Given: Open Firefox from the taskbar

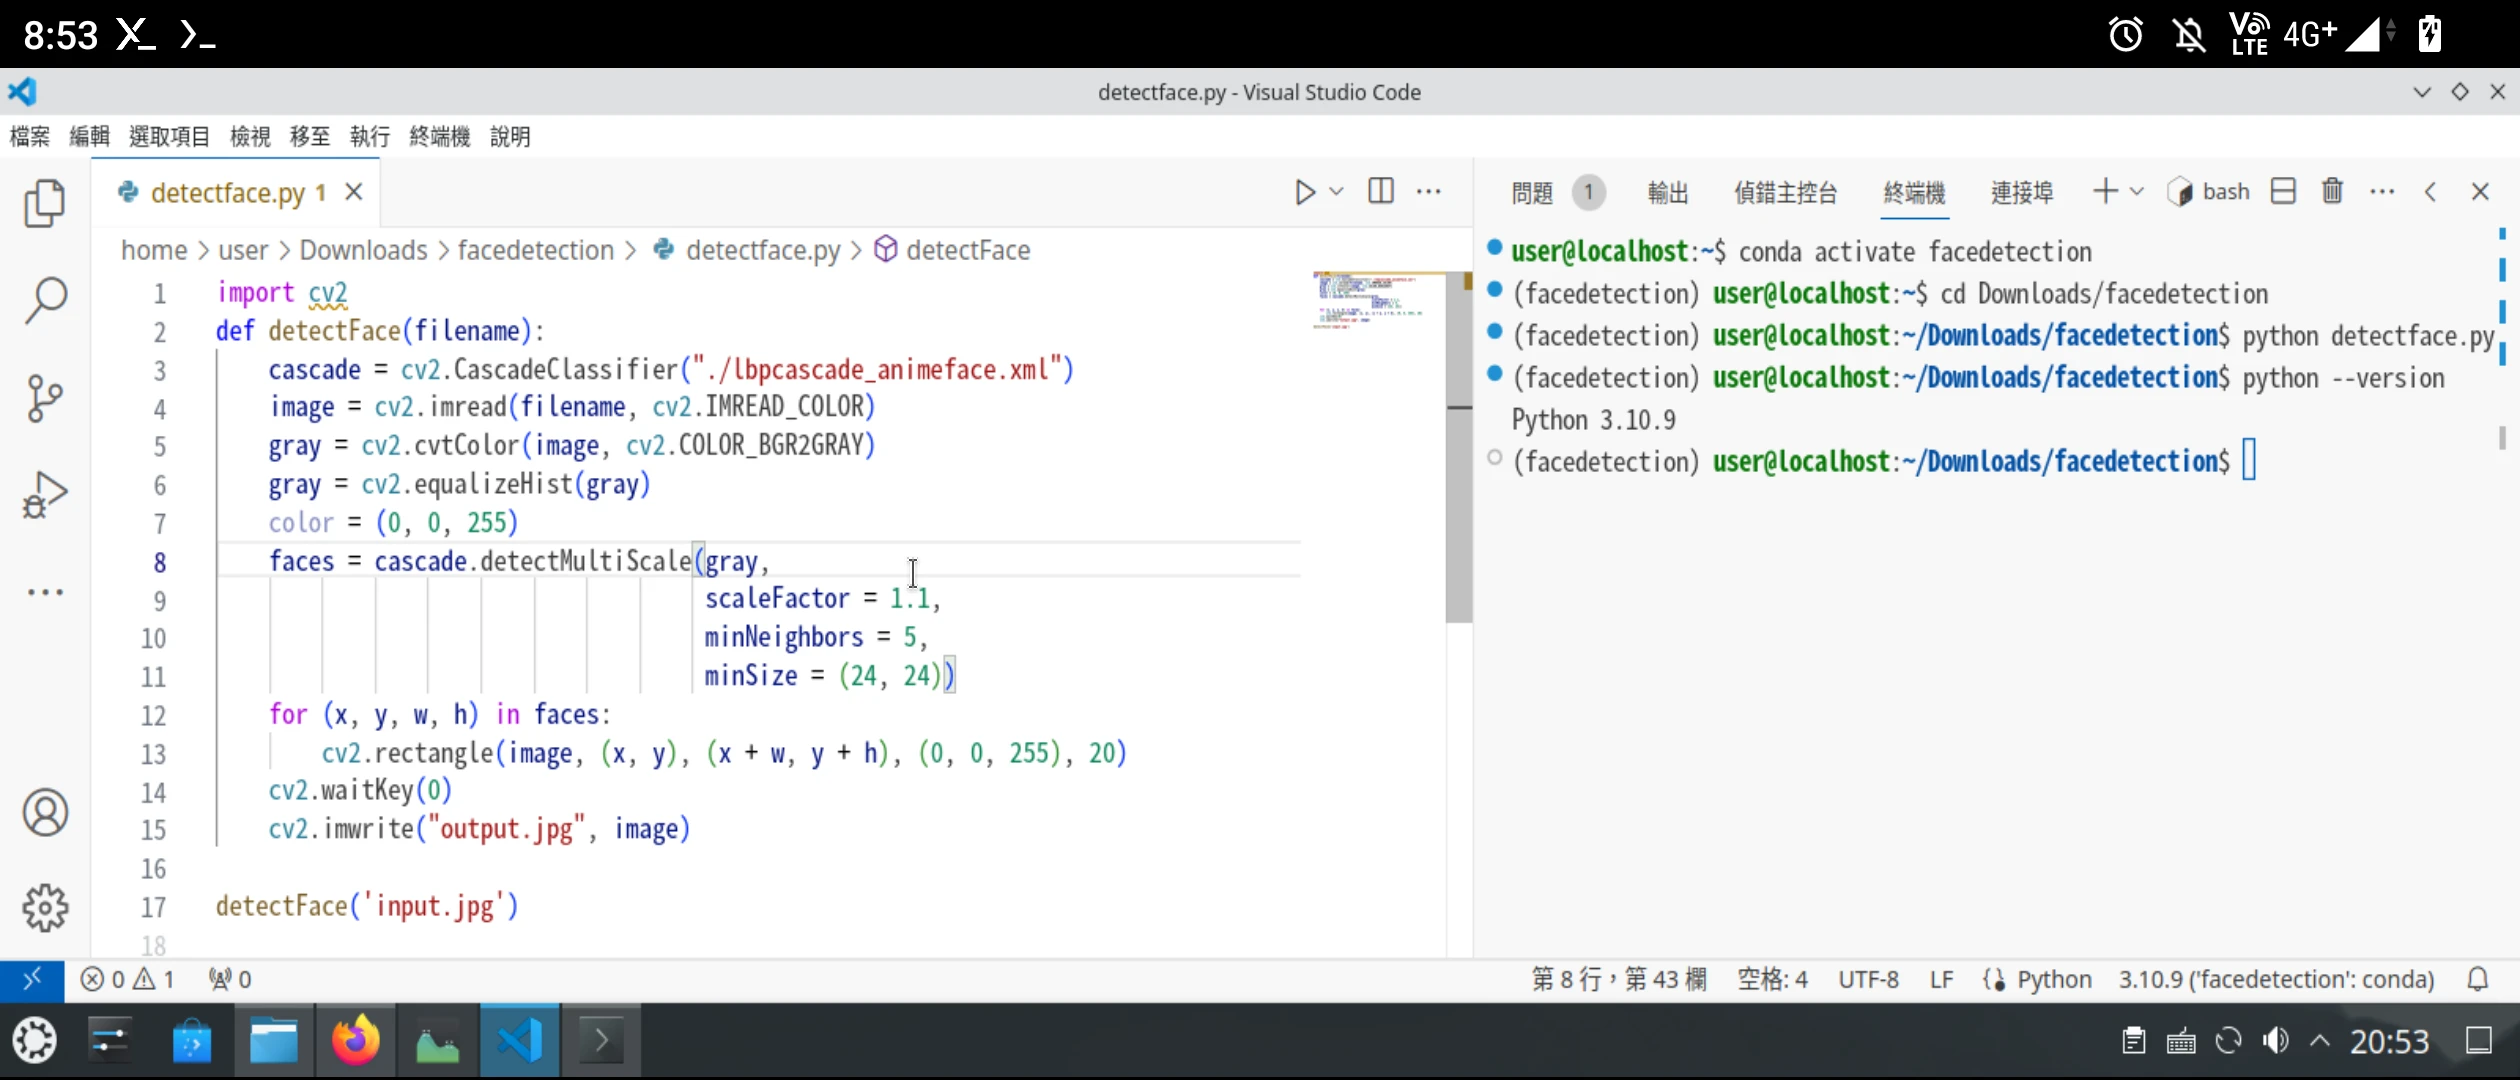Looking at the screenshot, I should click(x=355, y=1041).
